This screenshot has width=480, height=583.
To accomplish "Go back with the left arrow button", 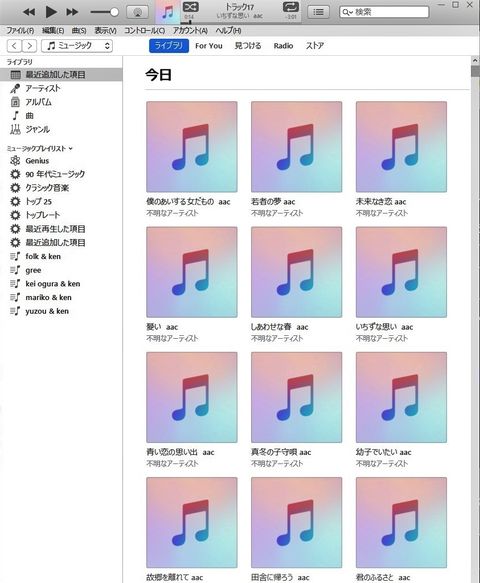I will 14,46.
